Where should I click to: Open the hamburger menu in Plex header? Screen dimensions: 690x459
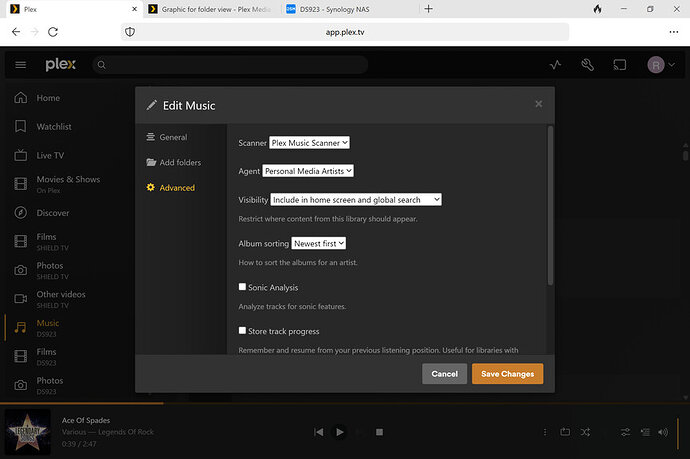tap(21, 65)
